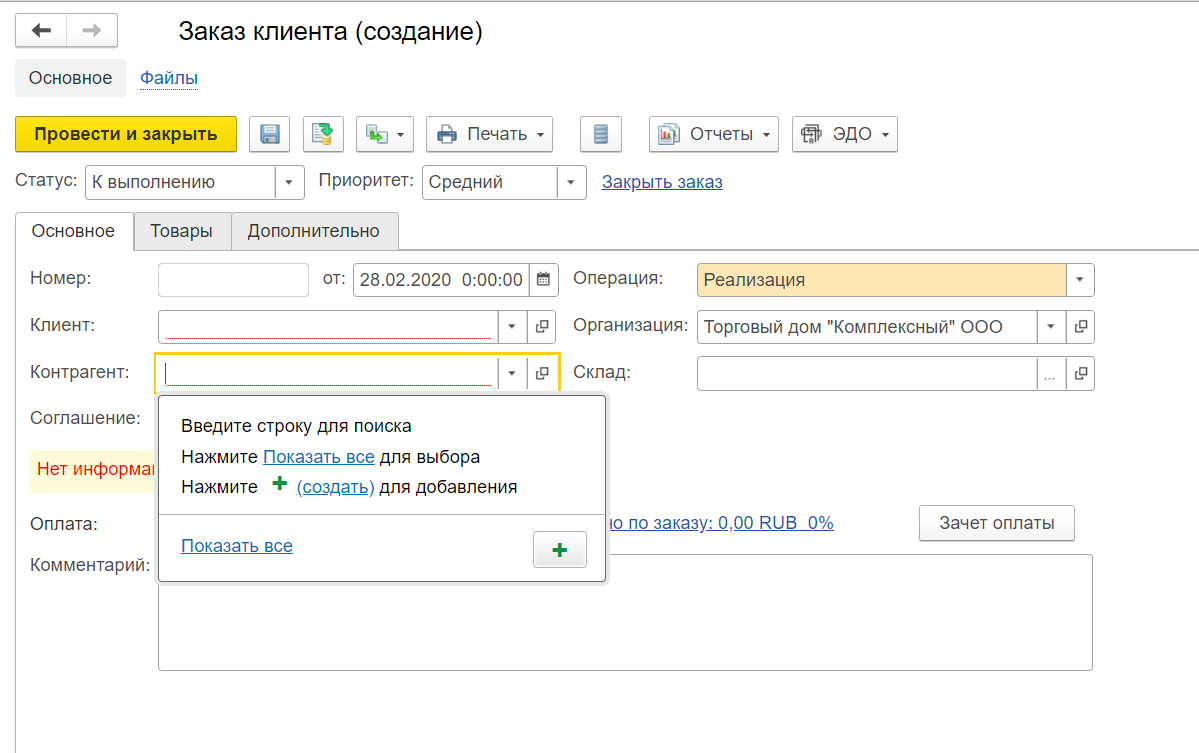The height and width of the screenshot is (753, 1199).
Task: Switch to the Дополнительно tab
Action: [x=314, y=231]
